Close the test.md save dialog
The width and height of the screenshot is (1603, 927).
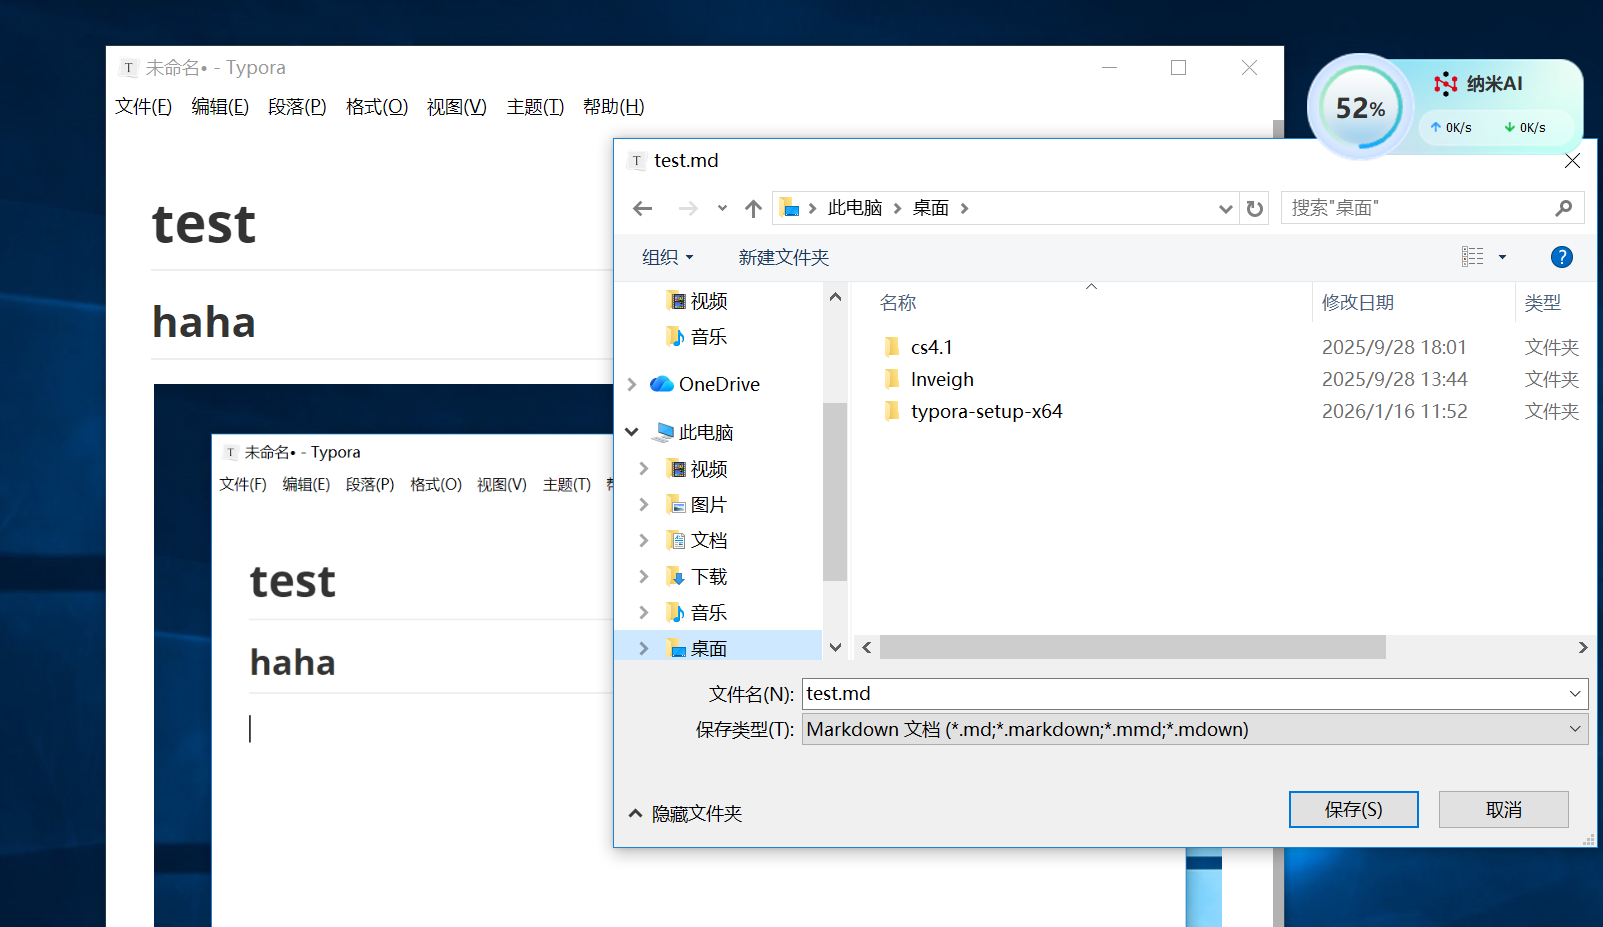(x=1572, y=161)
